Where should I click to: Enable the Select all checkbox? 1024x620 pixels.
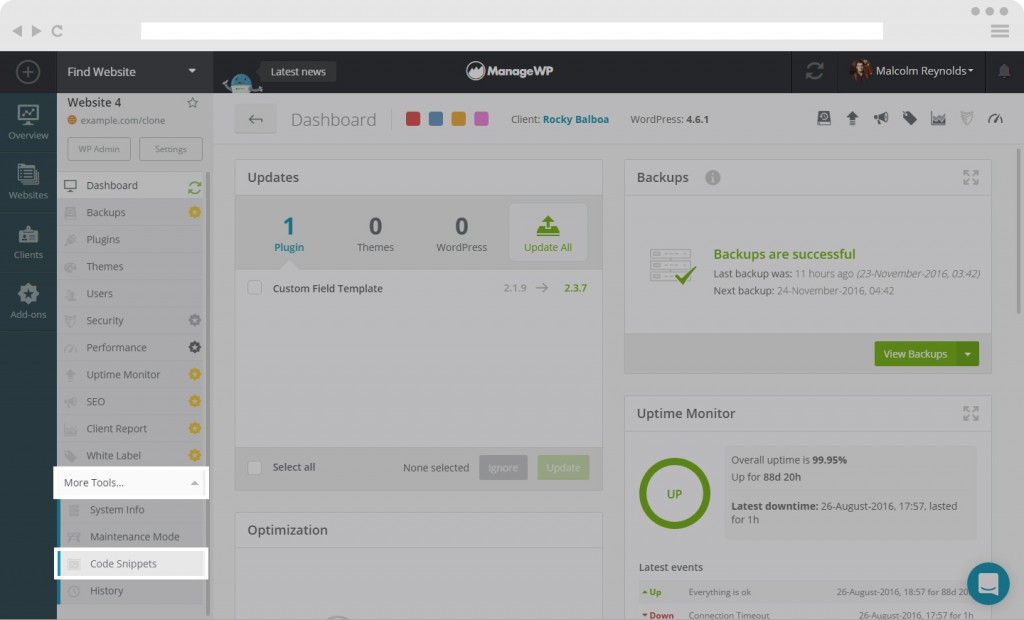[x=253, y=467]
